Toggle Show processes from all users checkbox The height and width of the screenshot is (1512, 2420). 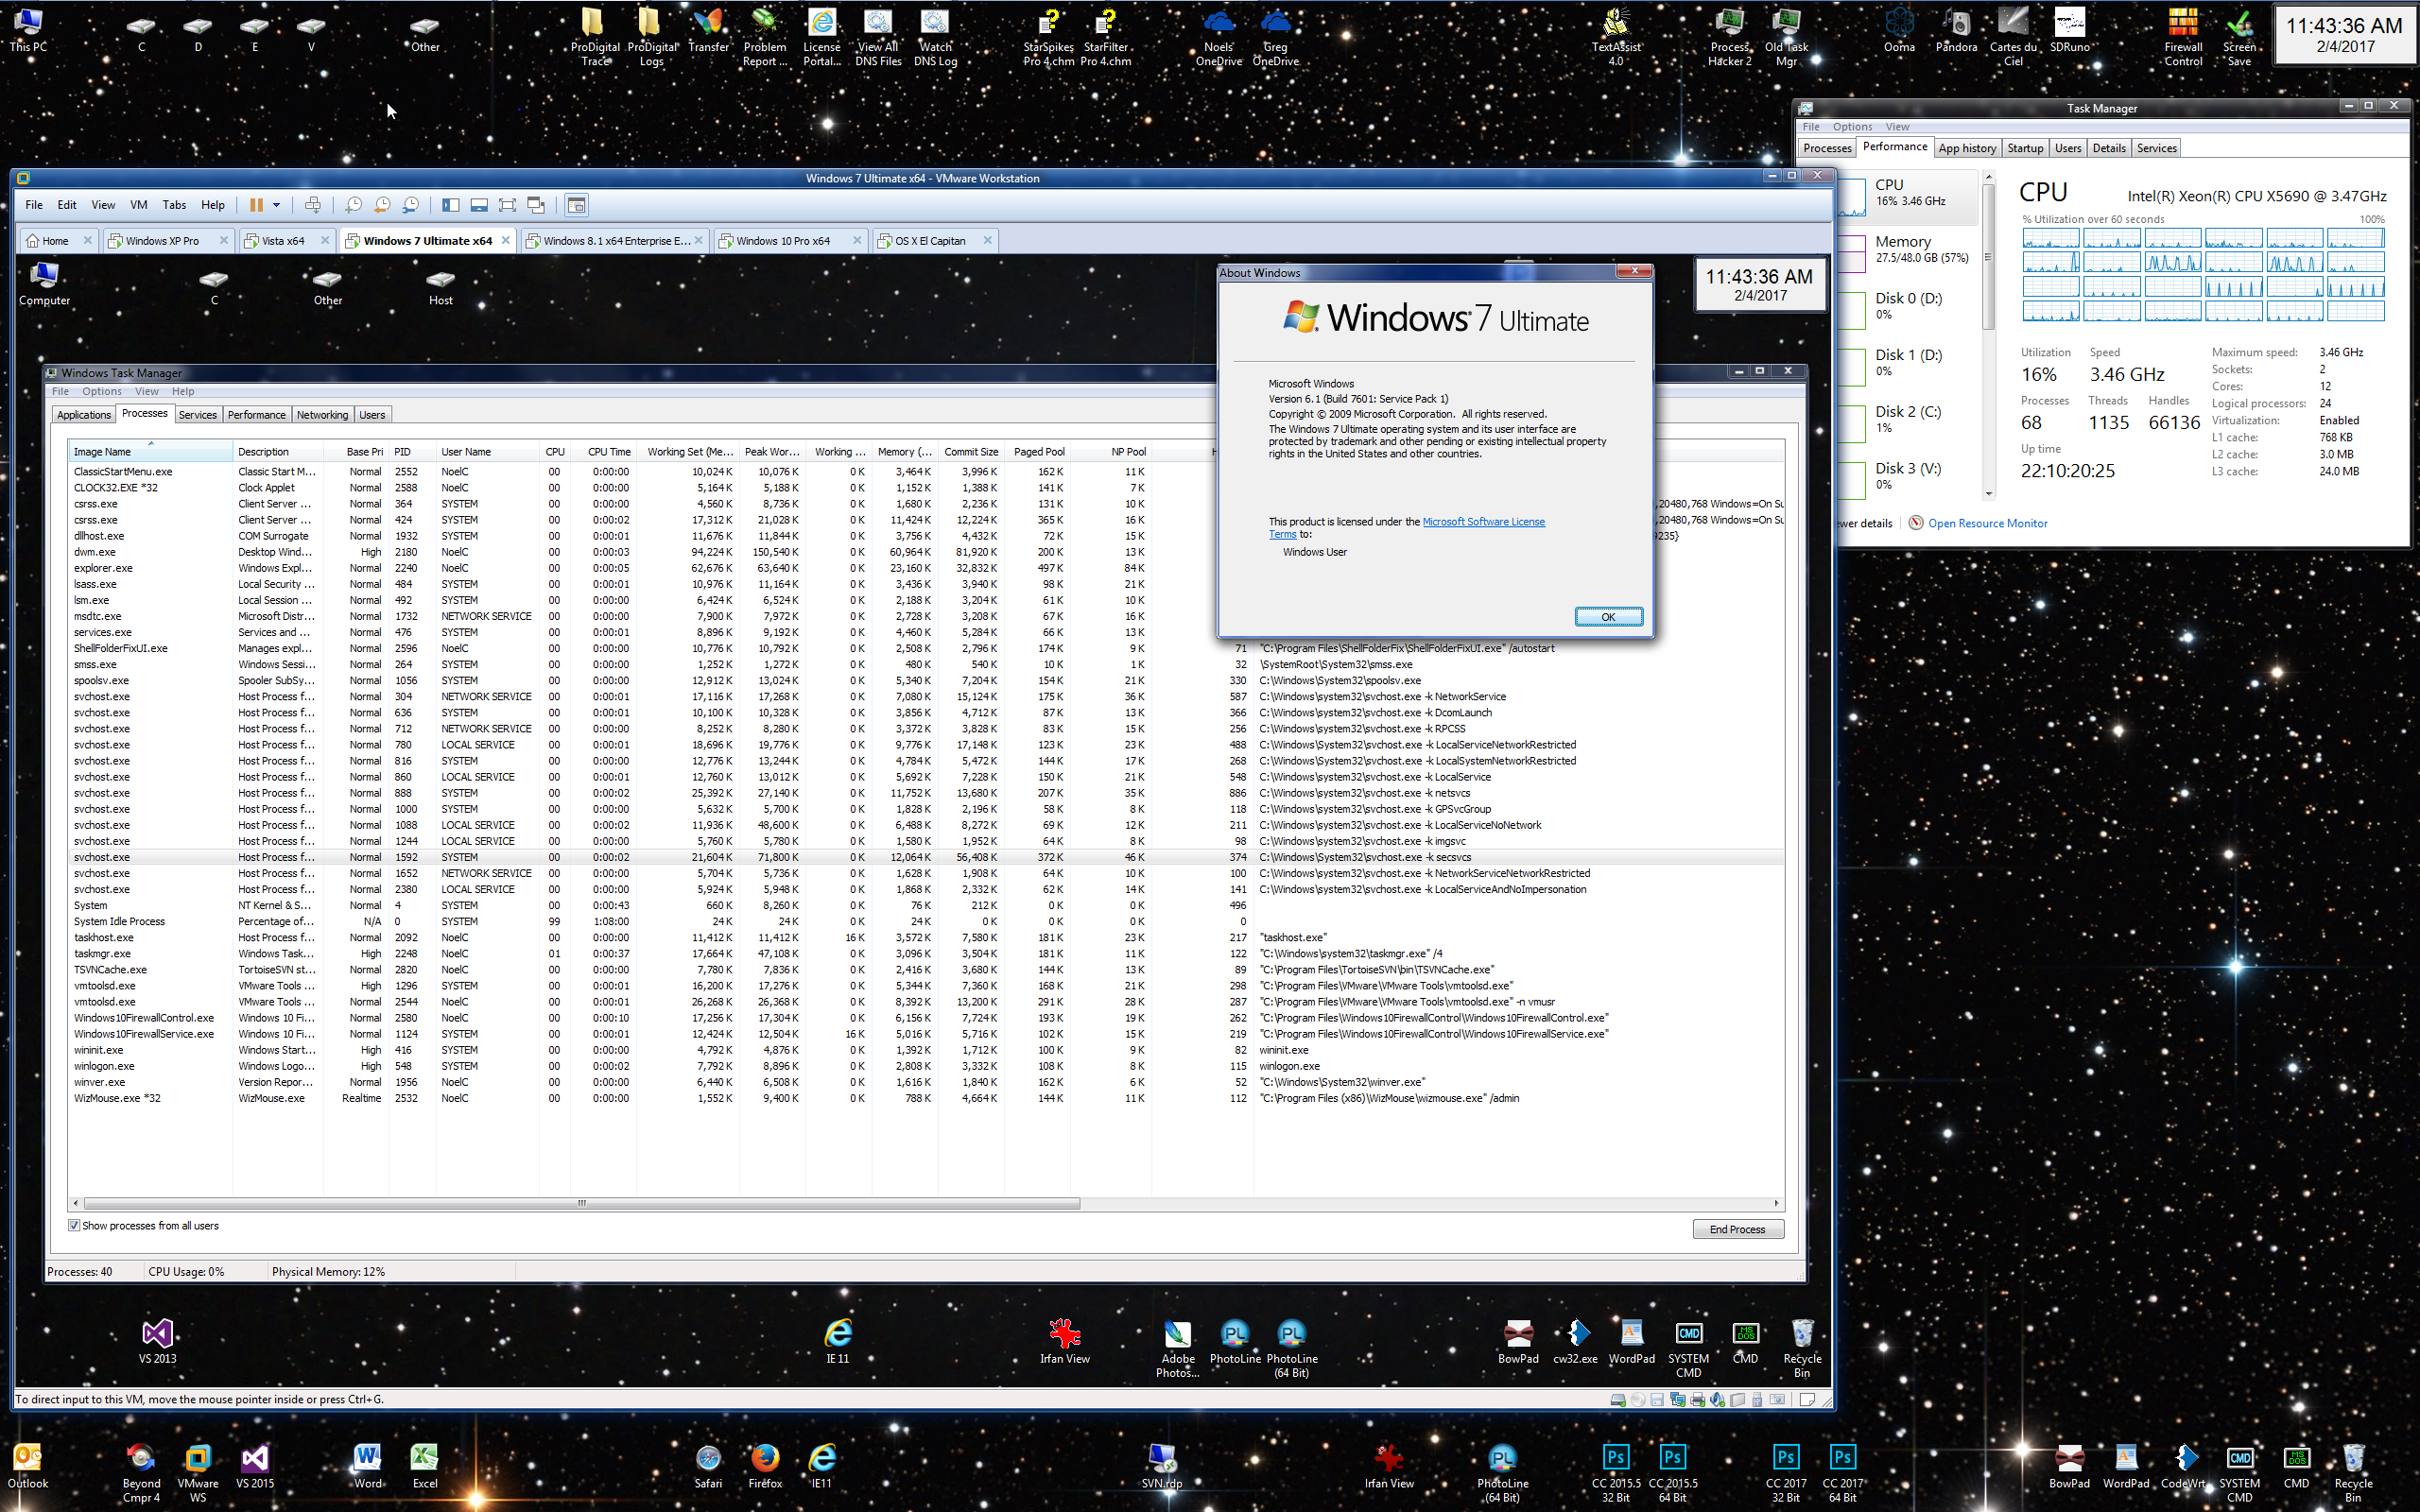click(74, 1225)
